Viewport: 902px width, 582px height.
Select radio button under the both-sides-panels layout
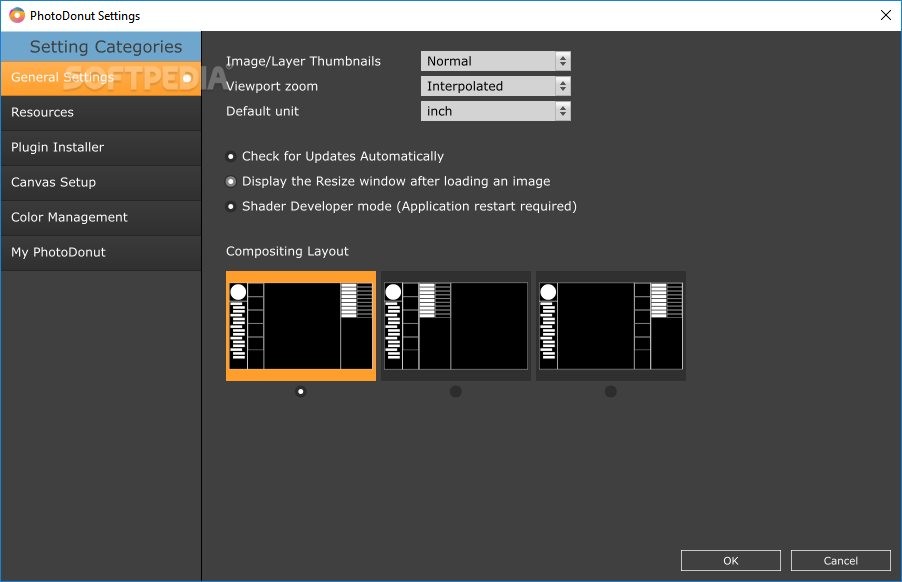(x=300, y=392)
